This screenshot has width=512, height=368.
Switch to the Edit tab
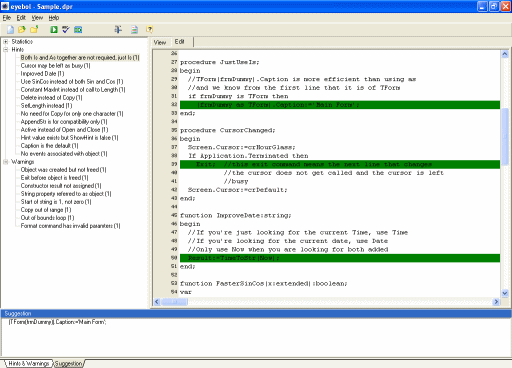point(180,42)
